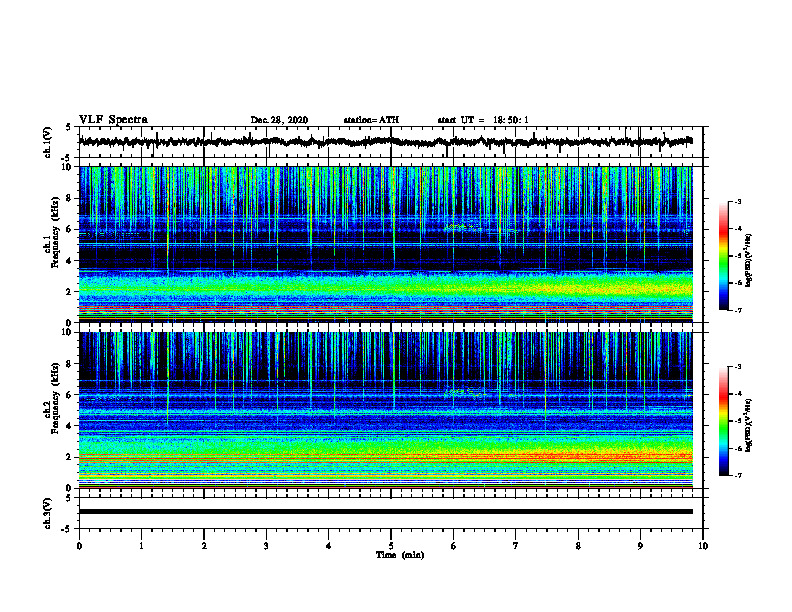Click the "-3" label on ch.2 color scale
The image size is (792, 612).
tap(737, 367)
